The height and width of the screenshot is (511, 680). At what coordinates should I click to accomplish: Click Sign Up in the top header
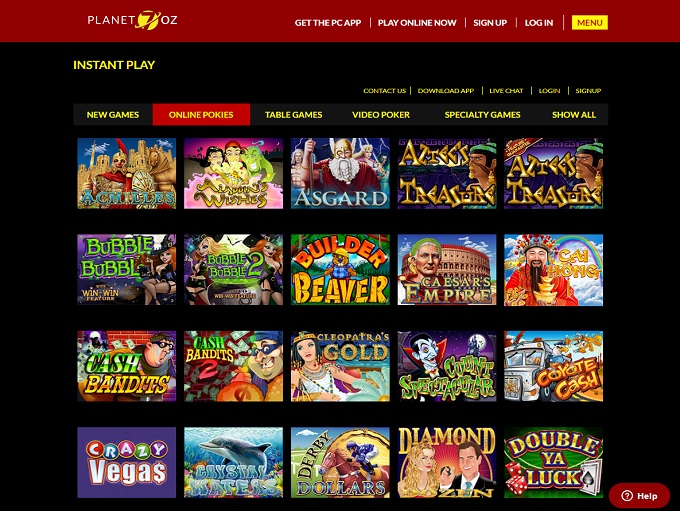(490, 23)
